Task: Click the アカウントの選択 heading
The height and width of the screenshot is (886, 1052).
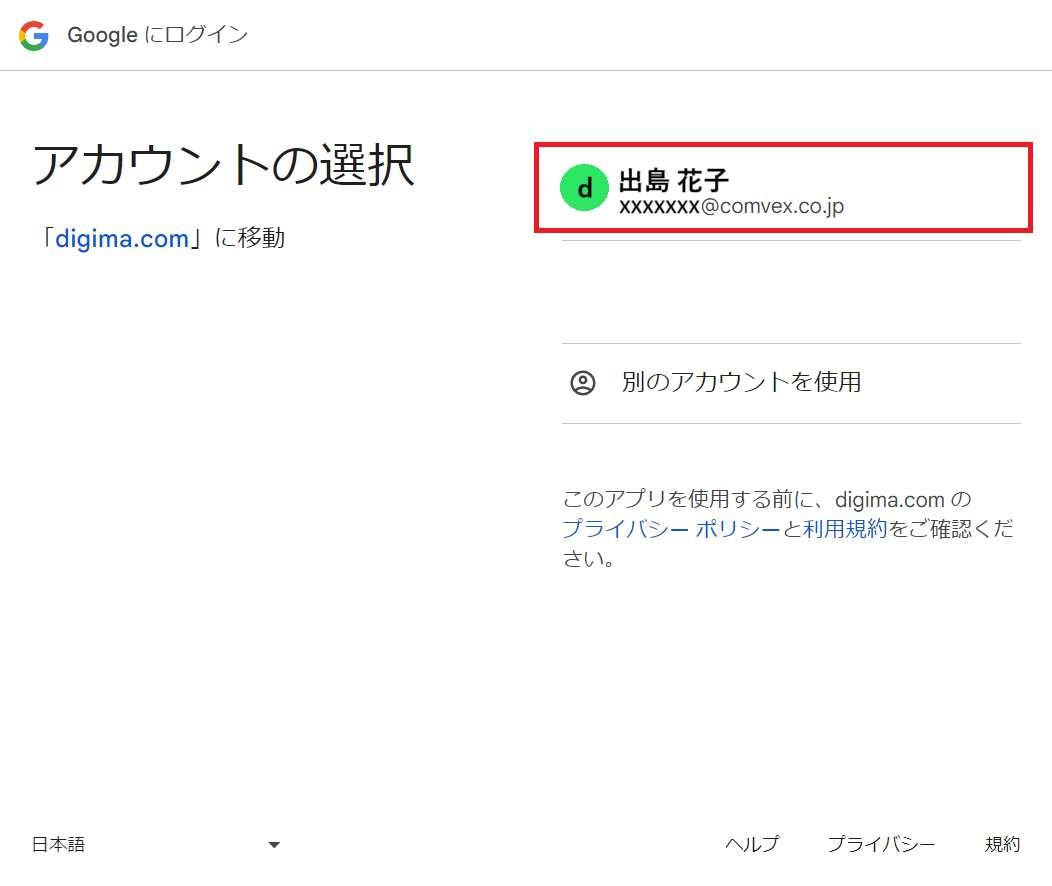Action: point(223,165)
